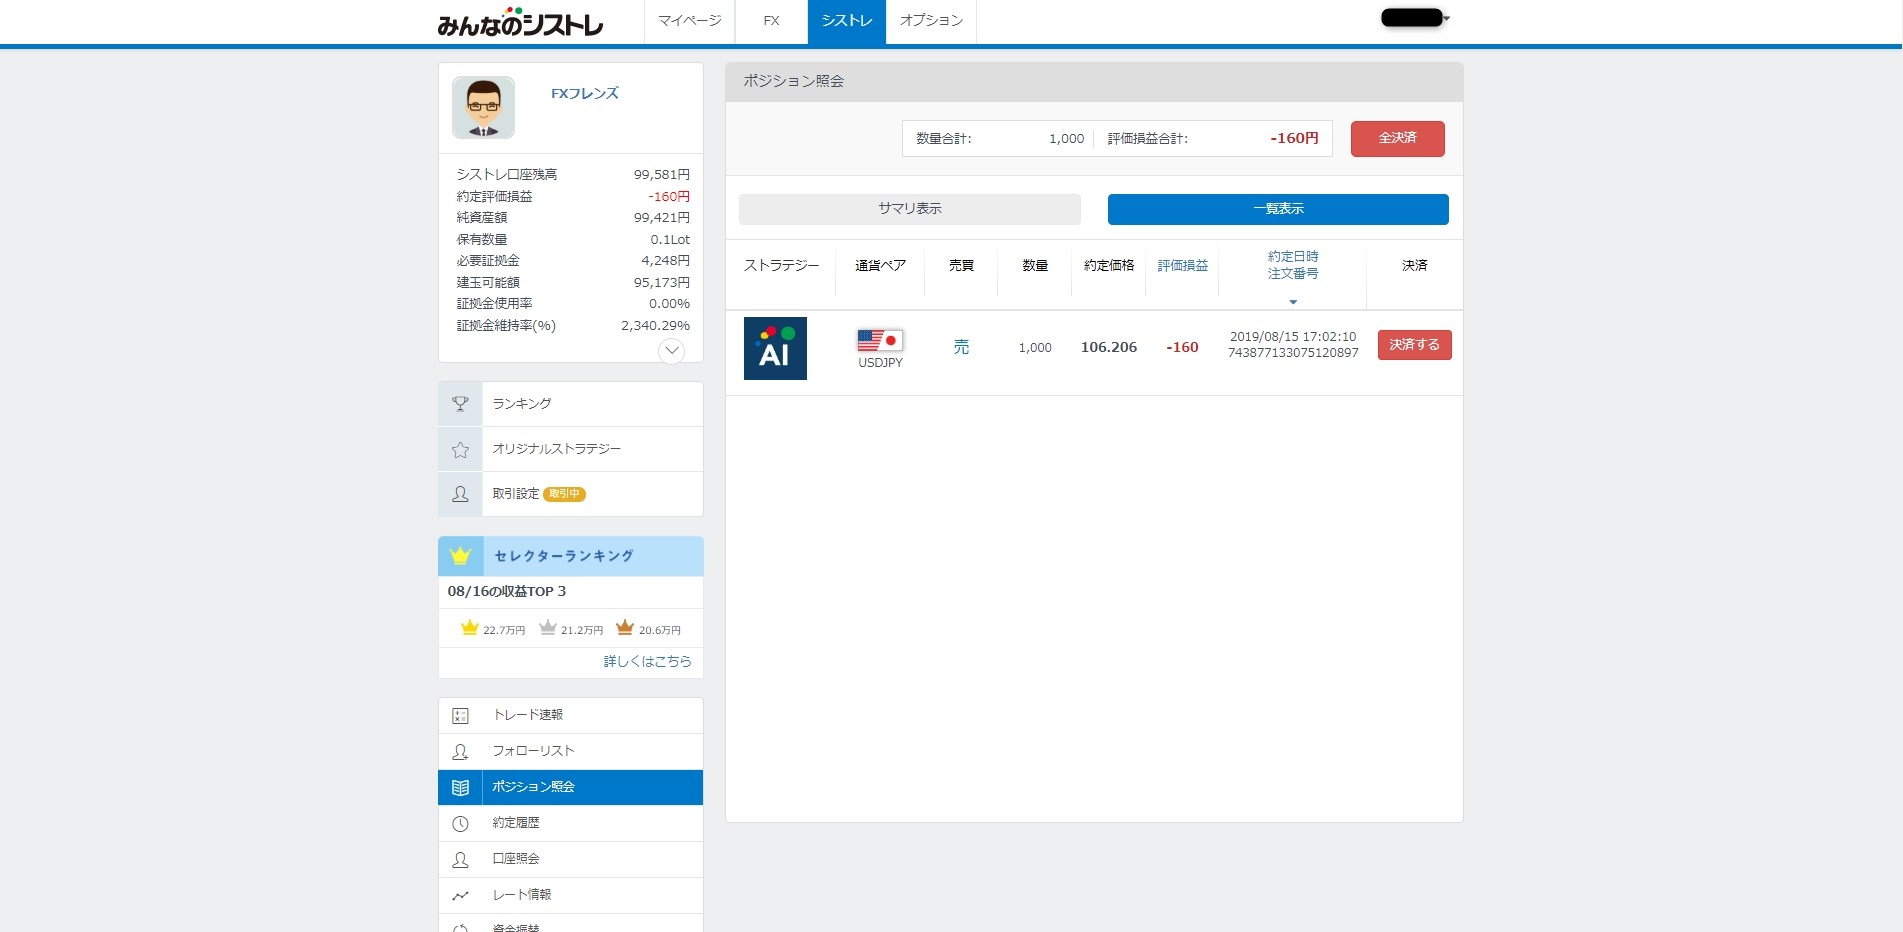Image resolution: width=1903 pixels, height=932 pixels.
Task: Switch to サマリ表示 view
Action: [x=909, y=209]
